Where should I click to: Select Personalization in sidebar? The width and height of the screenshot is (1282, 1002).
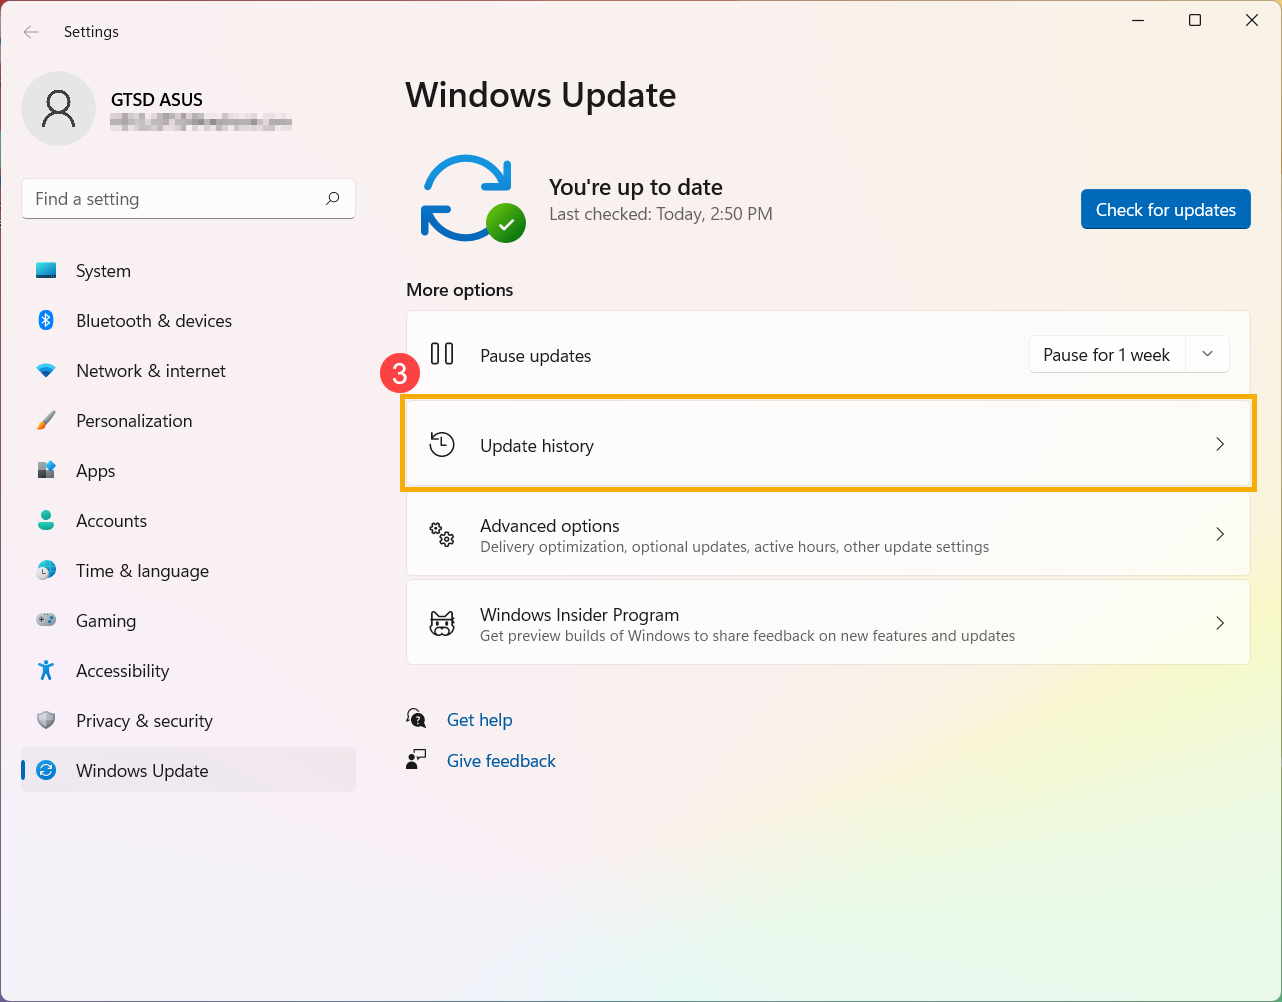(x=188, y=421)
